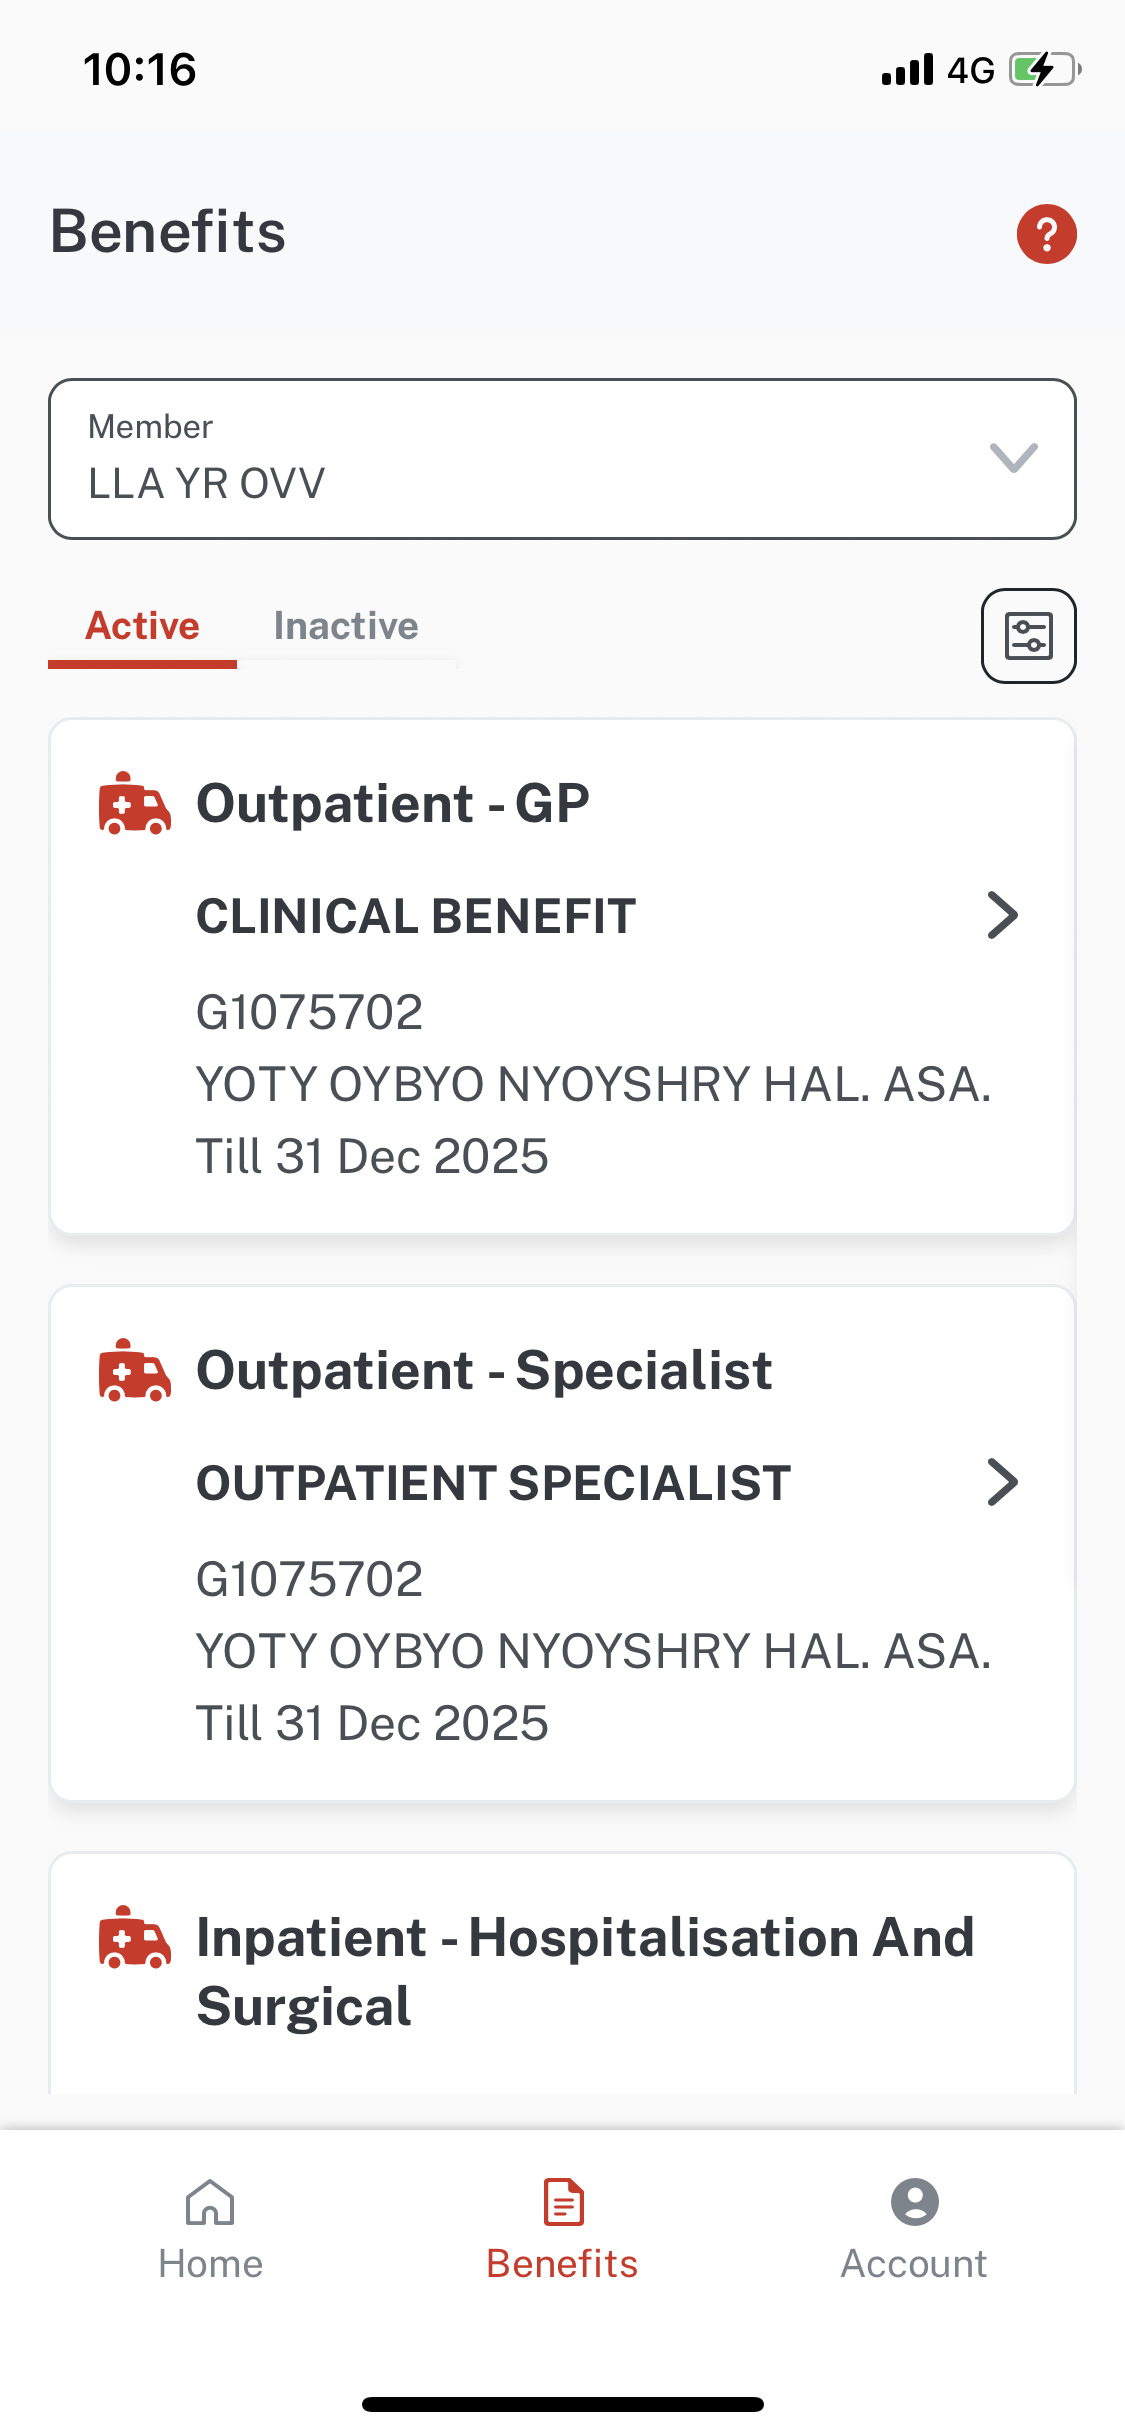The width and height of the screenshot is (1125, 2436).
Task: Open the Account profile icon
Action: 914,2202
